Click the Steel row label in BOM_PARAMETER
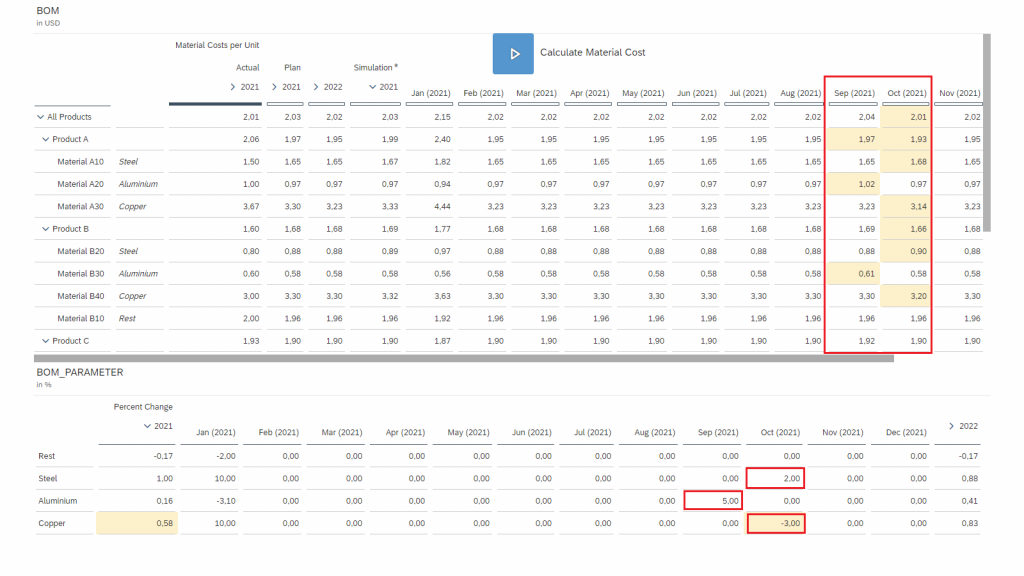 coord(48,479)
